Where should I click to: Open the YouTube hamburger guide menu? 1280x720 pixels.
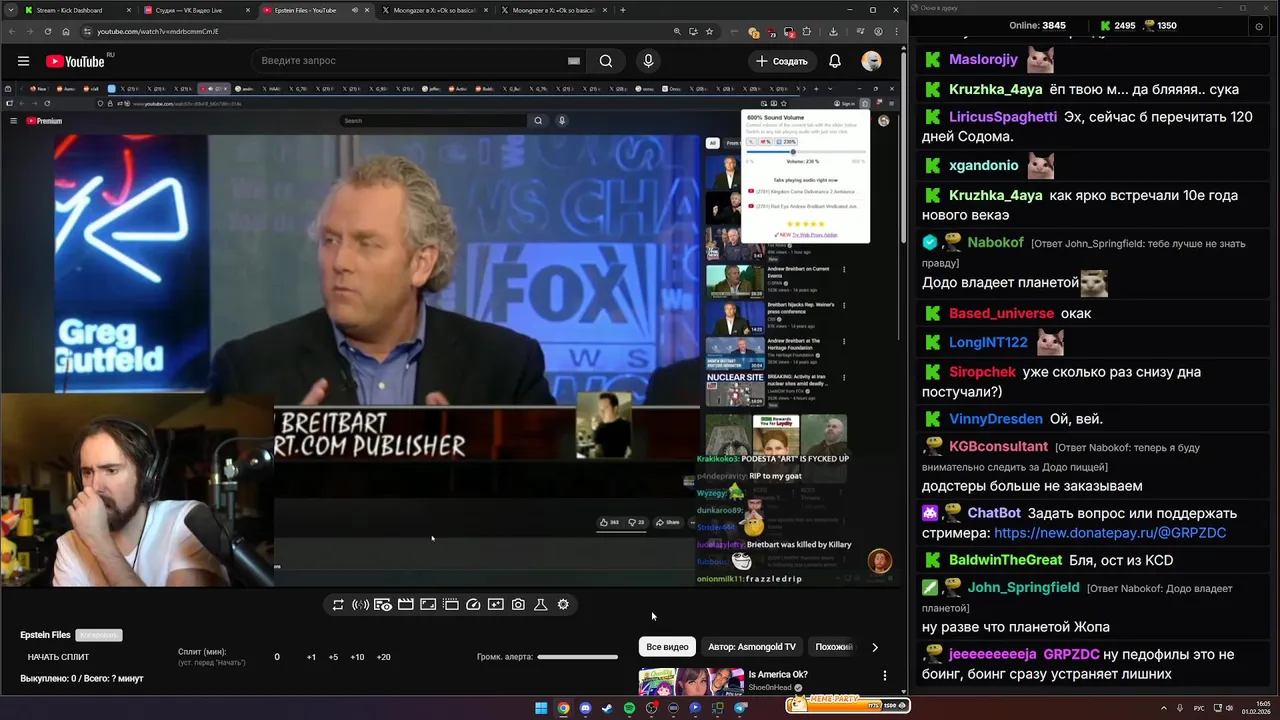(x=23, y=61)
